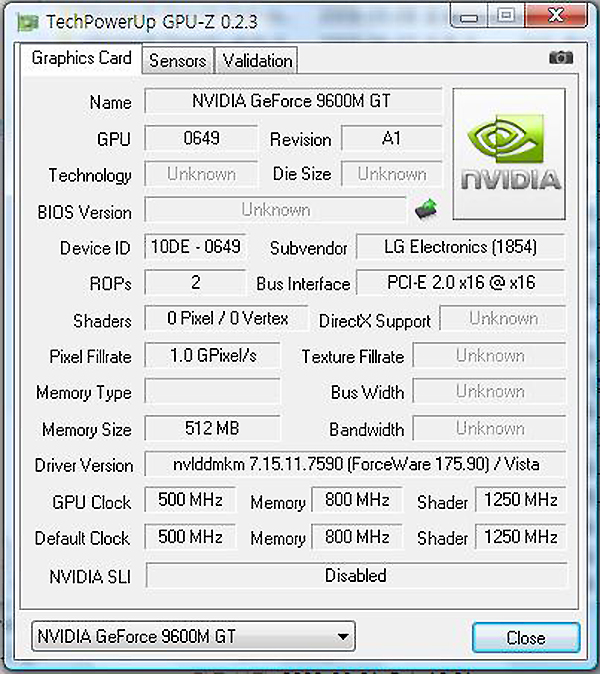600x674 pixels.
Task: Click the "Default Clock" label
Action: click(x=82, y=538)
